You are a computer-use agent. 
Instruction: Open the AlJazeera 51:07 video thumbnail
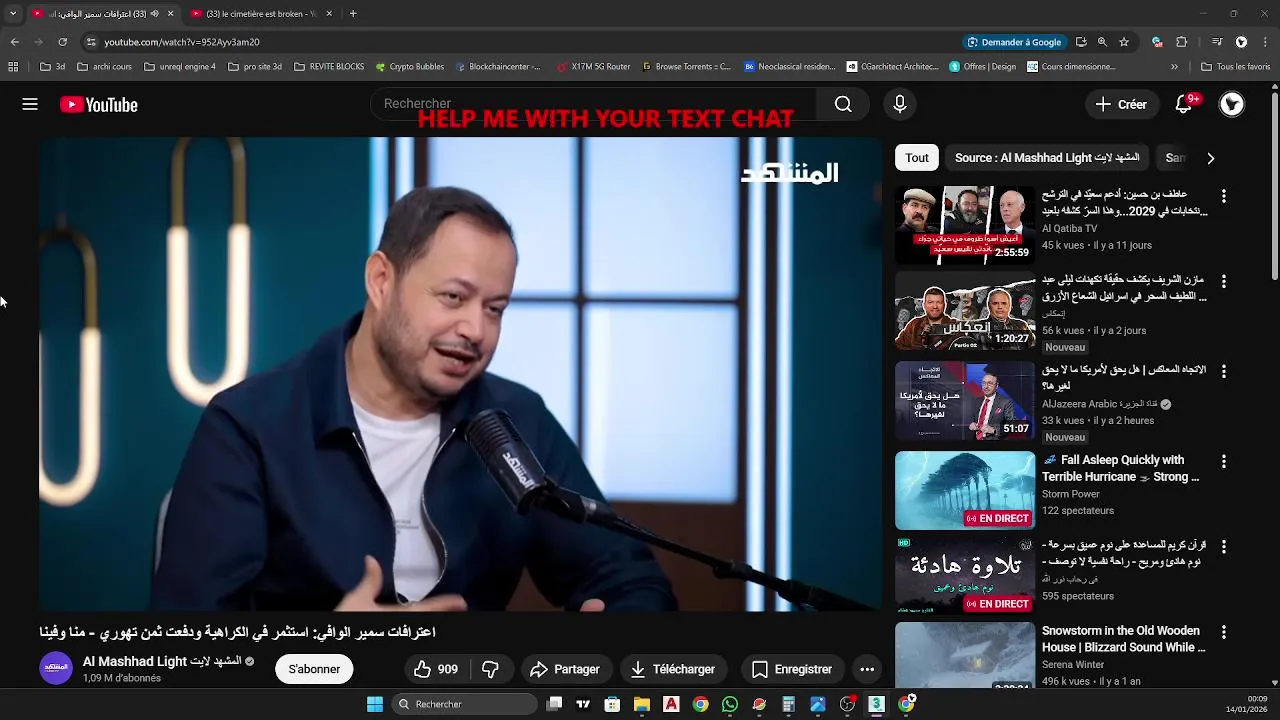click(x=965, y=400)
